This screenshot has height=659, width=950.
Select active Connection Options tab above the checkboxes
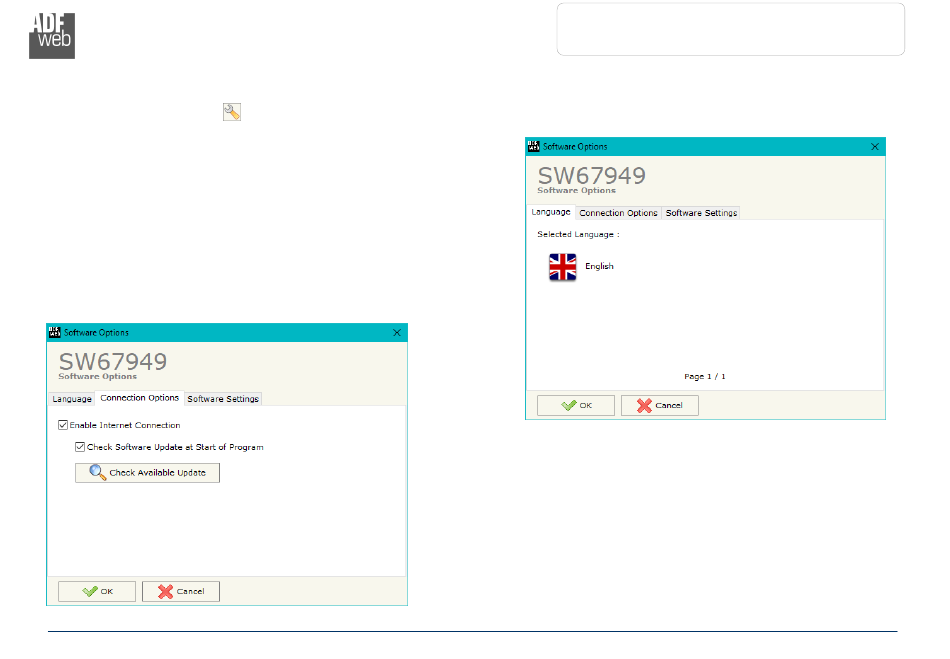pos(140,398)
